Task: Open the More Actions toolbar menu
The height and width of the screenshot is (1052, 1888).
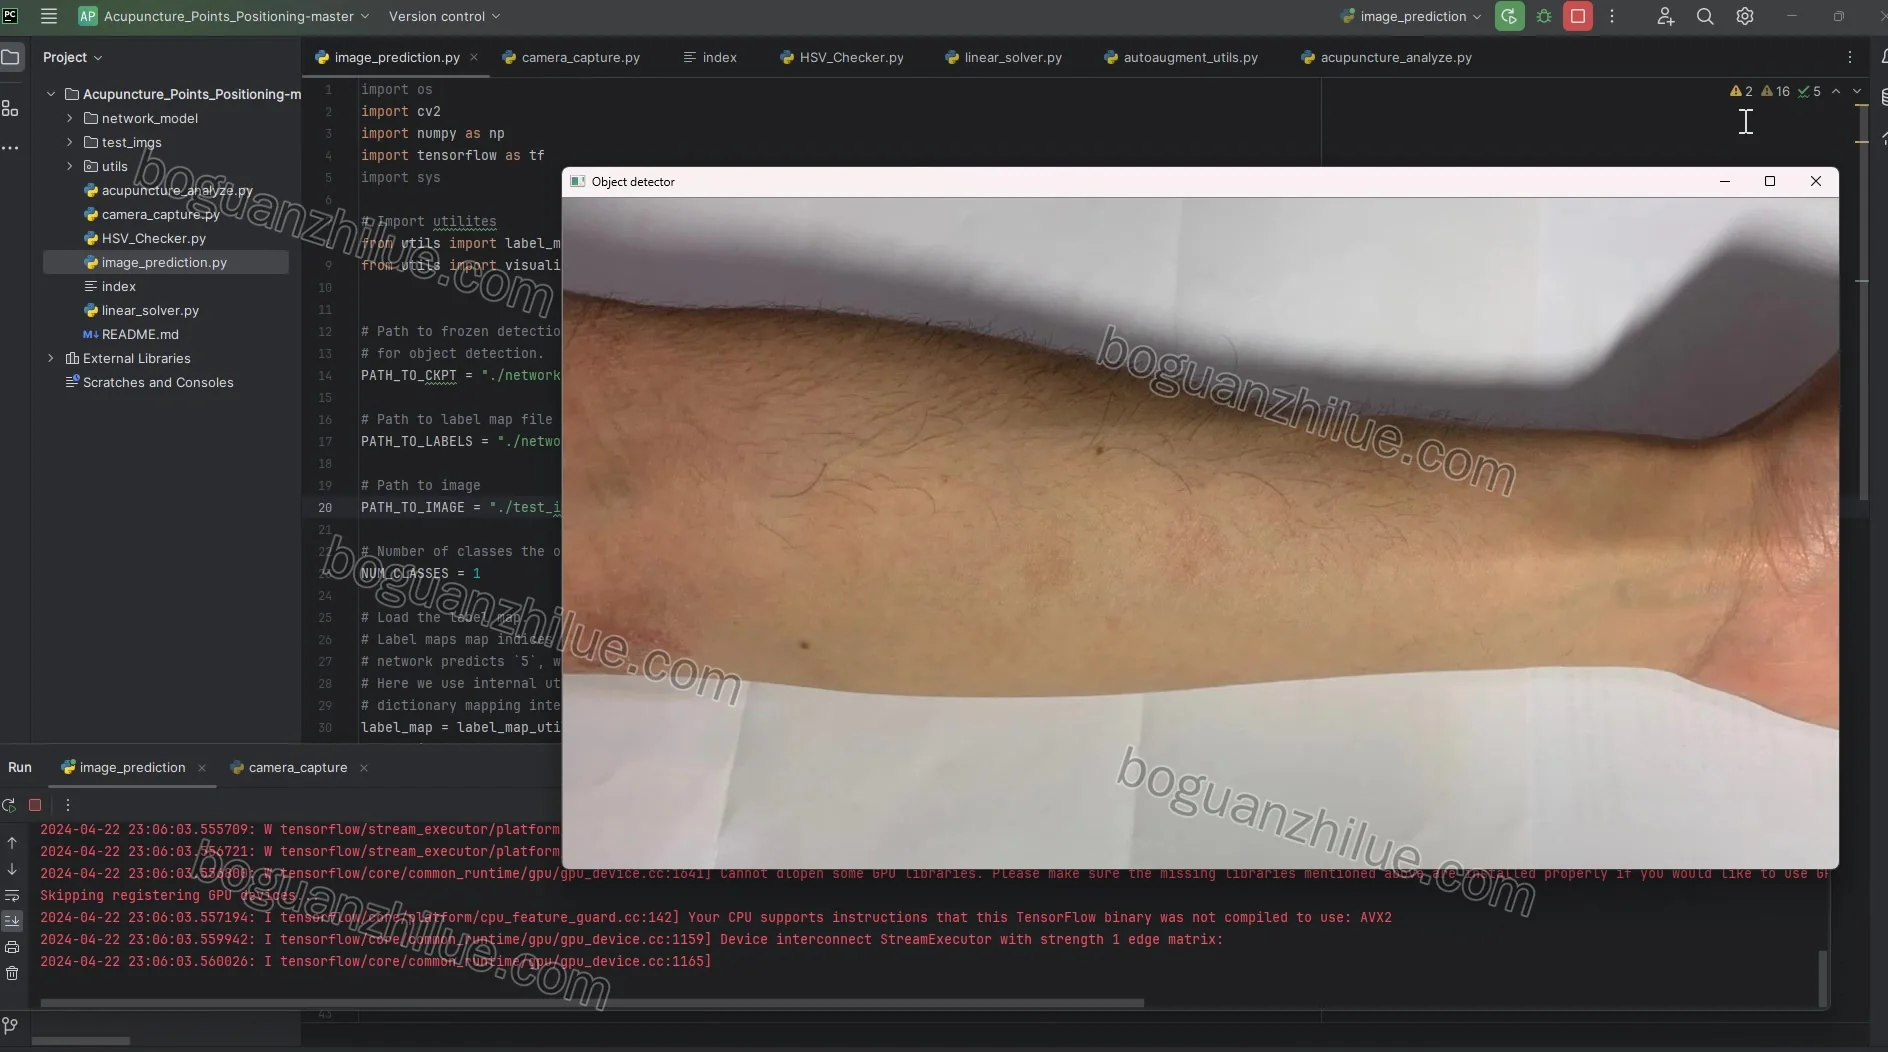Action: [1612, 16]
